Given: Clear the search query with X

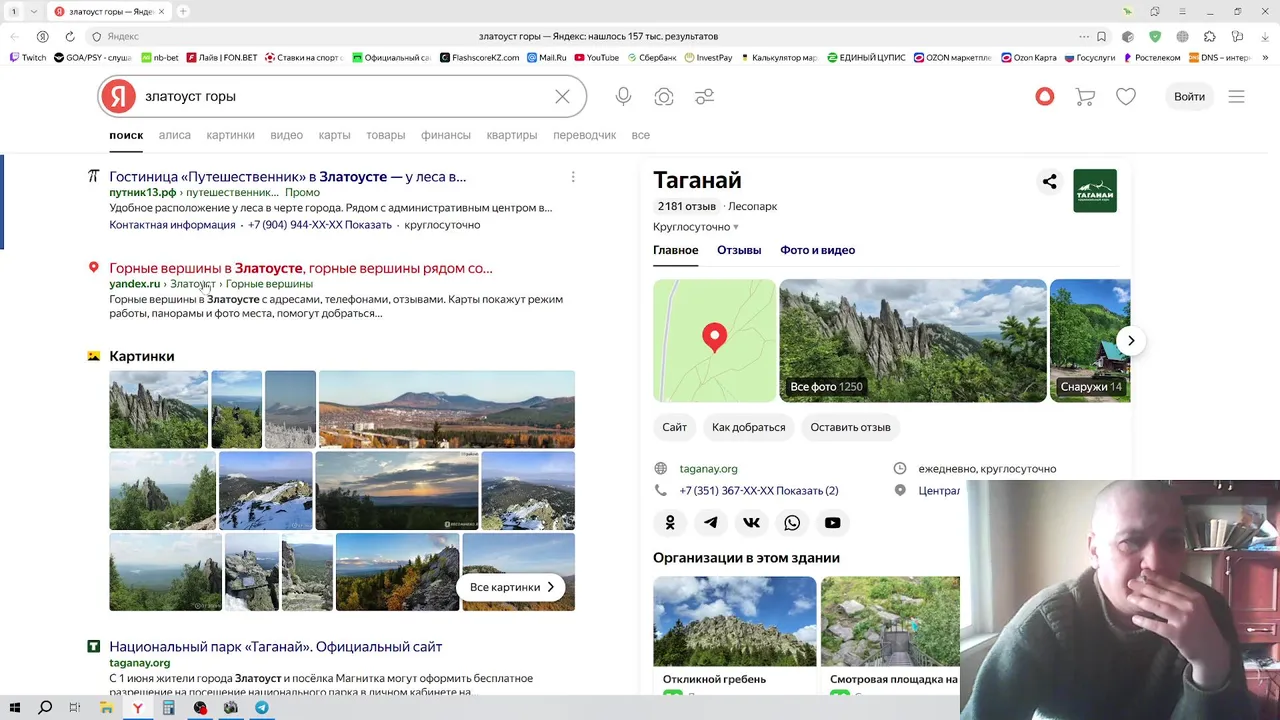Looking at the screenshot, I should [x=562, y=96].
